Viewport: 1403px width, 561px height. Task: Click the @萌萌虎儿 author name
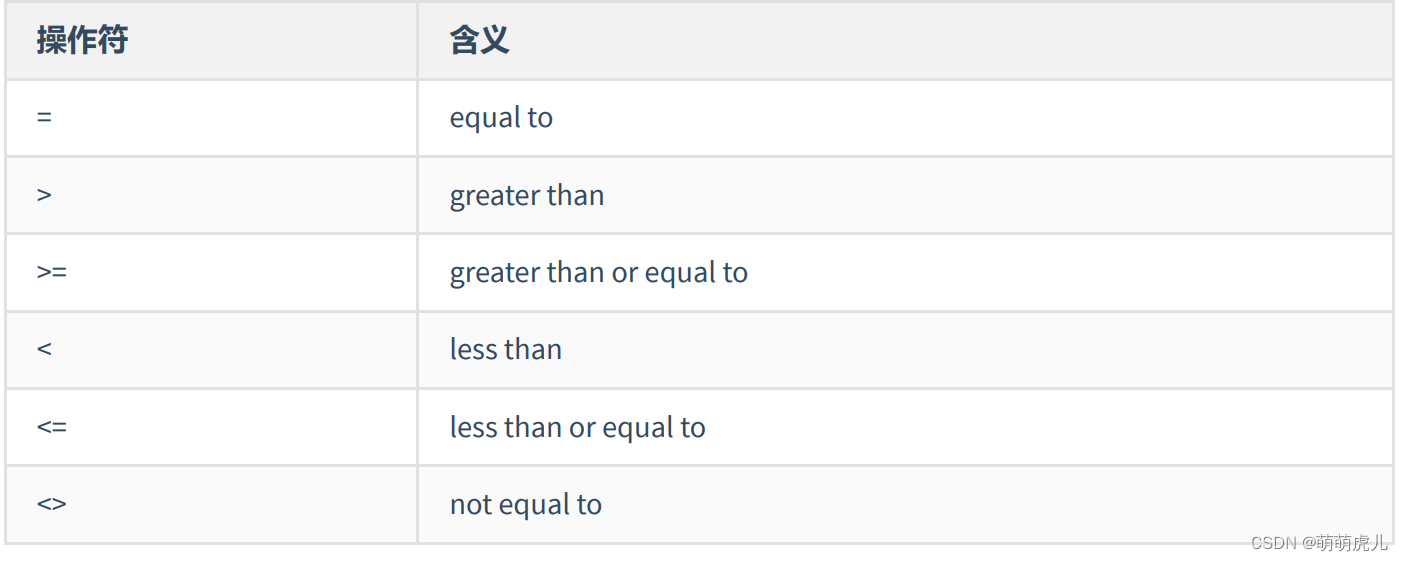pos(1345,543)
